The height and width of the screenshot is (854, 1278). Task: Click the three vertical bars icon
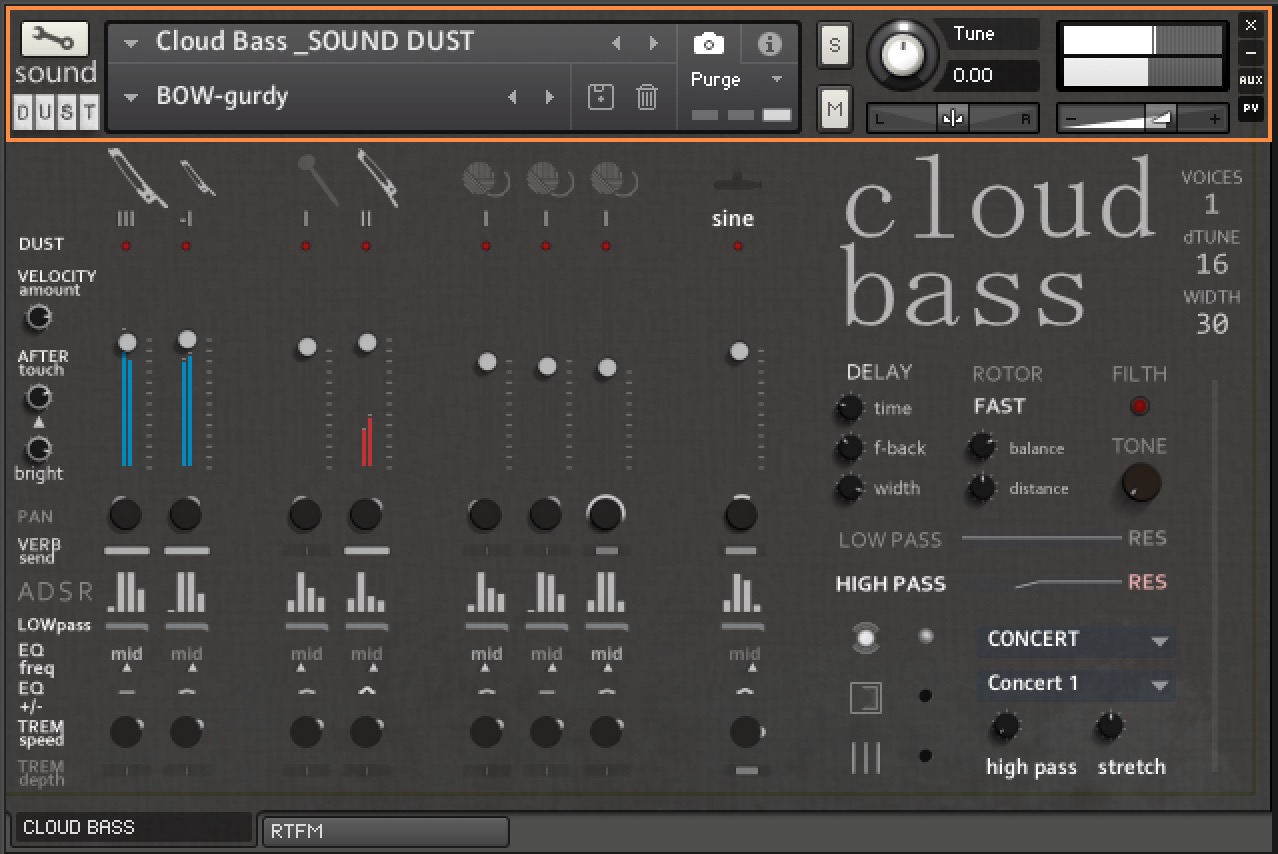pyautogui.click(x=866, y=758)
